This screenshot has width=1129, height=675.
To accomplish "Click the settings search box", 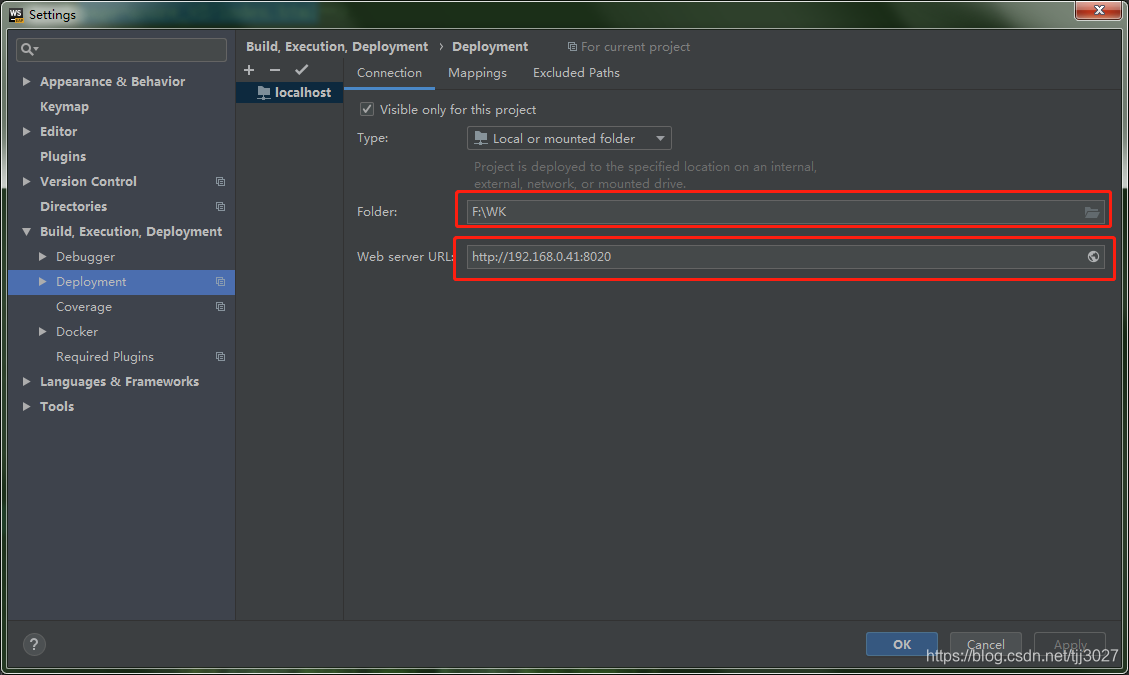I will (x=121, y=49).
